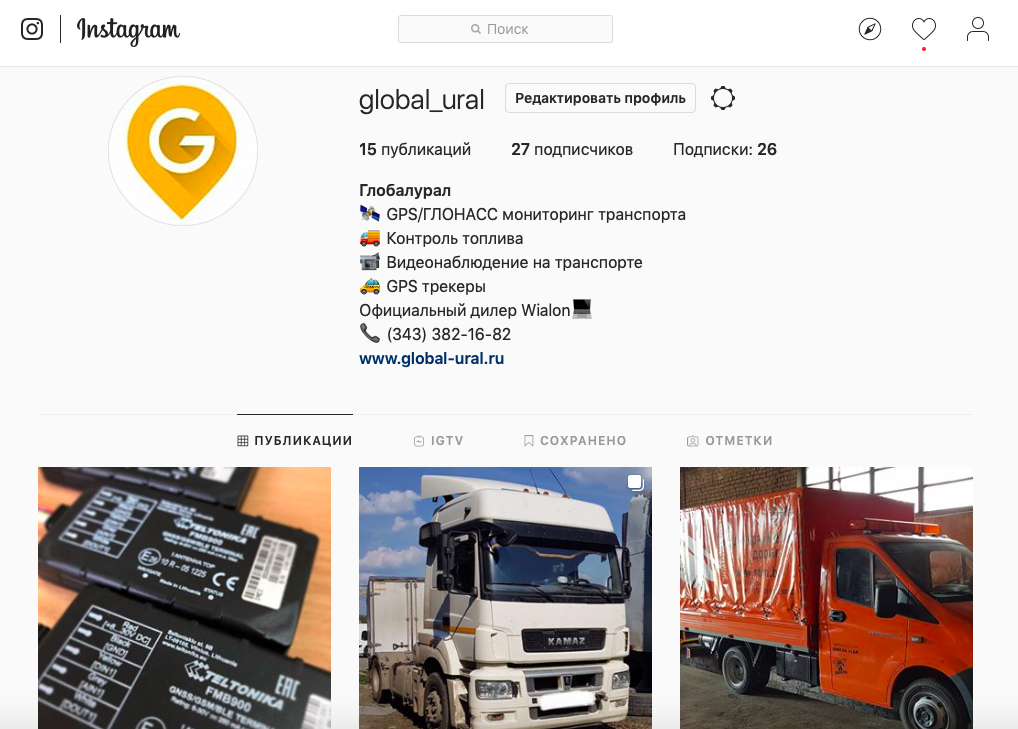Click the Поиск search field
The image size is (1018, 729).
click(x=505, y=29)
